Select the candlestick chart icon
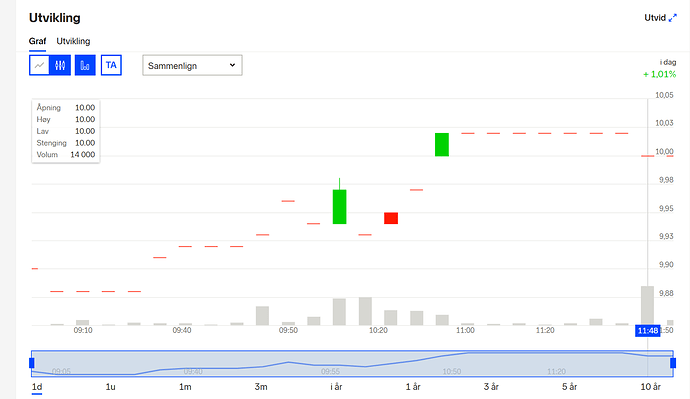The image size is (690, 399). click(x=60, y=66)
